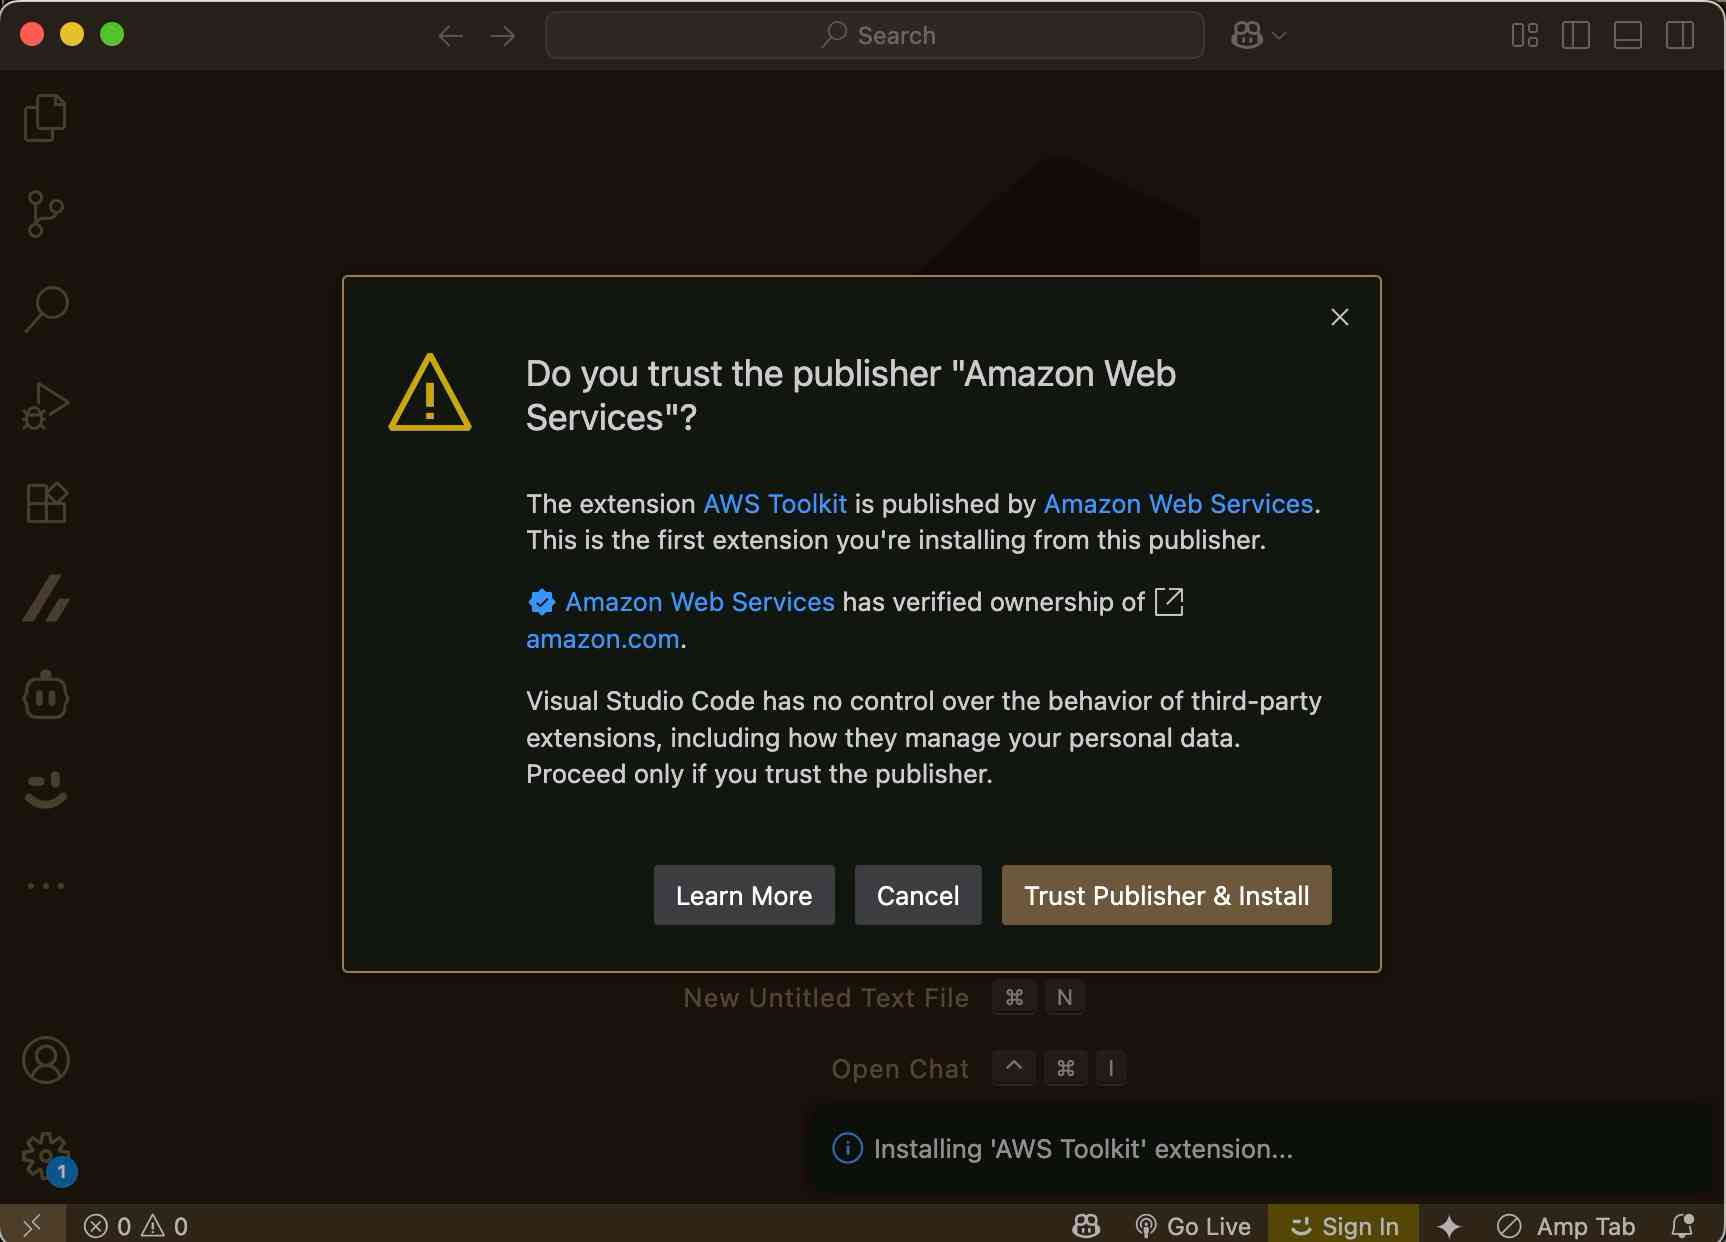This screenshot has width=1726, height=1242.
Task: Open the Accounts menu icon
Action: point(45,1060)
